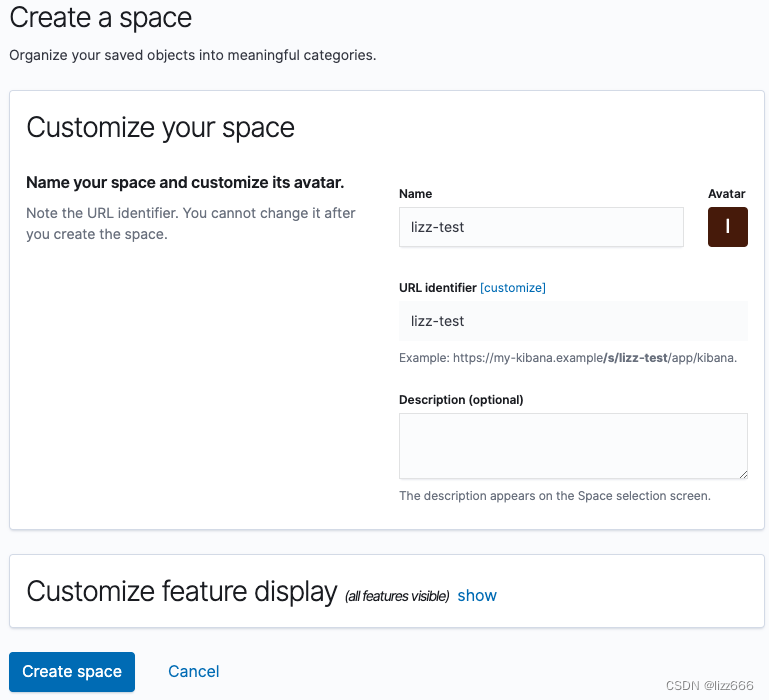This screenshot has height=700, width=769.
Task: Click the resize handle of Description textarea
Action: click(x=743, y=474)
